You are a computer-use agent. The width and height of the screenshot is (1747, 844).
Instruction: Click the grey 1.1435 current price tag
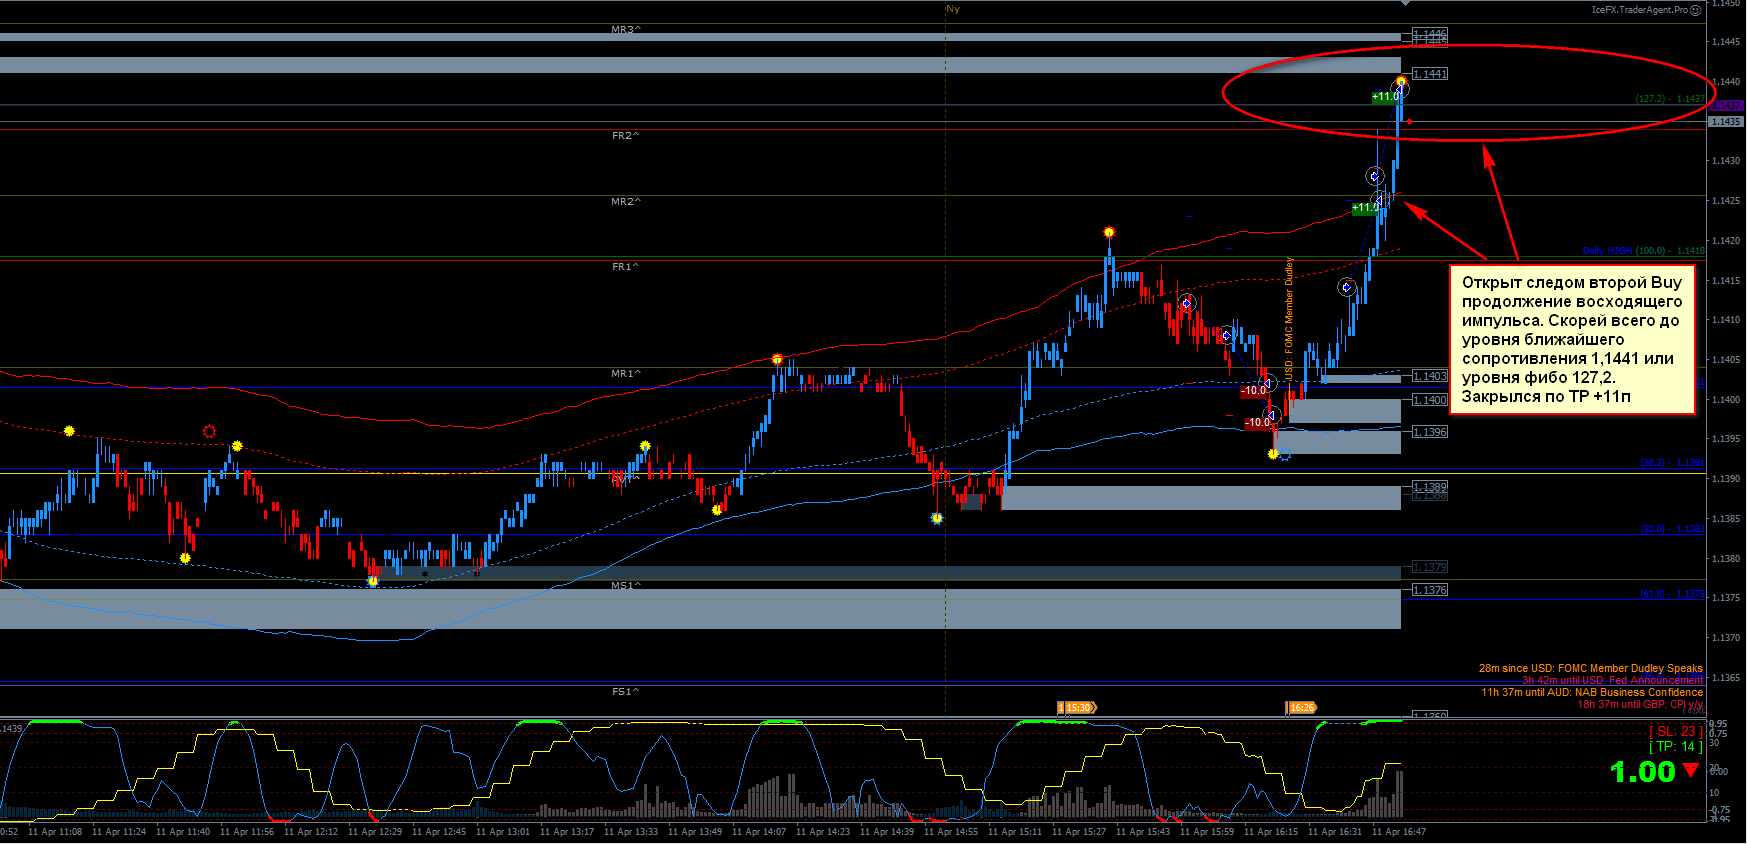[x=1726, y=121]
